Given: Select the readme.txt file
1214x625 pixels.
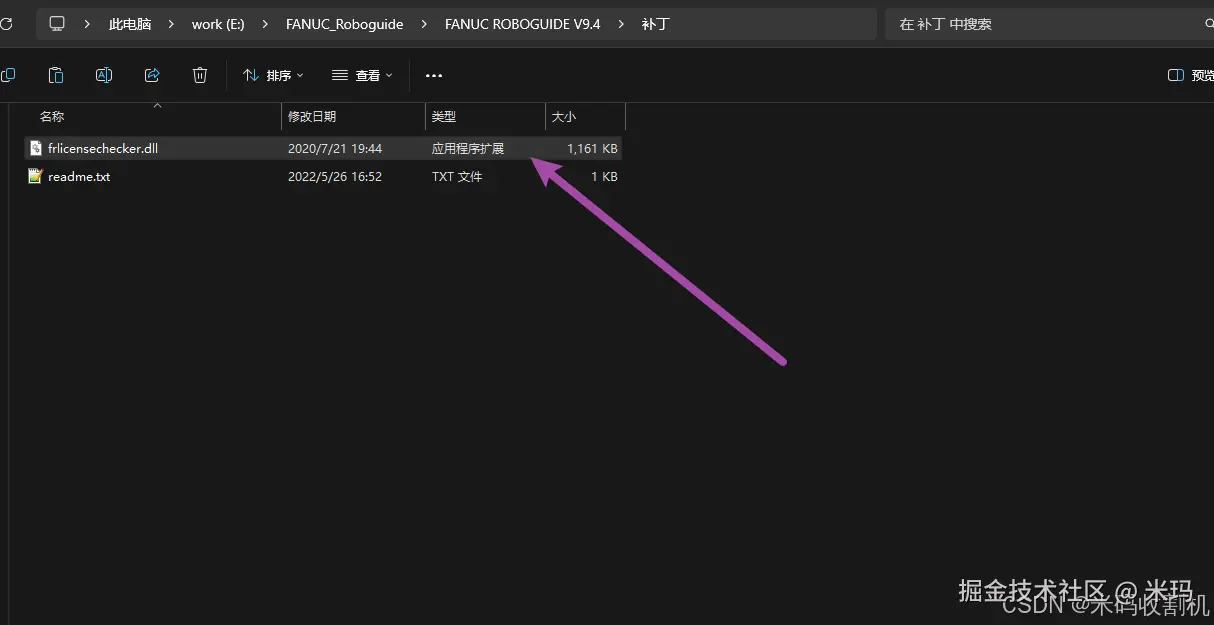Looking at the screenshot, I should click(323, 176).
